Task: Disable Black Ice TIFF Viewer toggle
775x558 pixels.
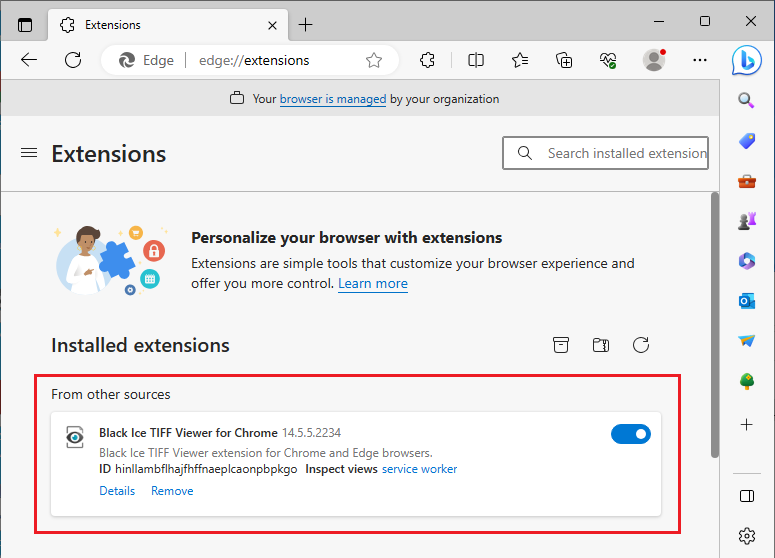Action: click(631, 434)
